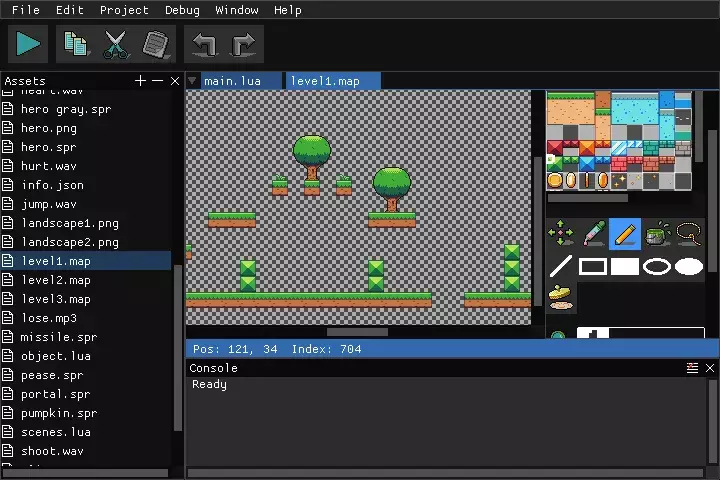Image resolution: width=720 pixels, height=480 pixels.
Task: Click the Undo arrow icon
Action: click(x=205, y=44)
